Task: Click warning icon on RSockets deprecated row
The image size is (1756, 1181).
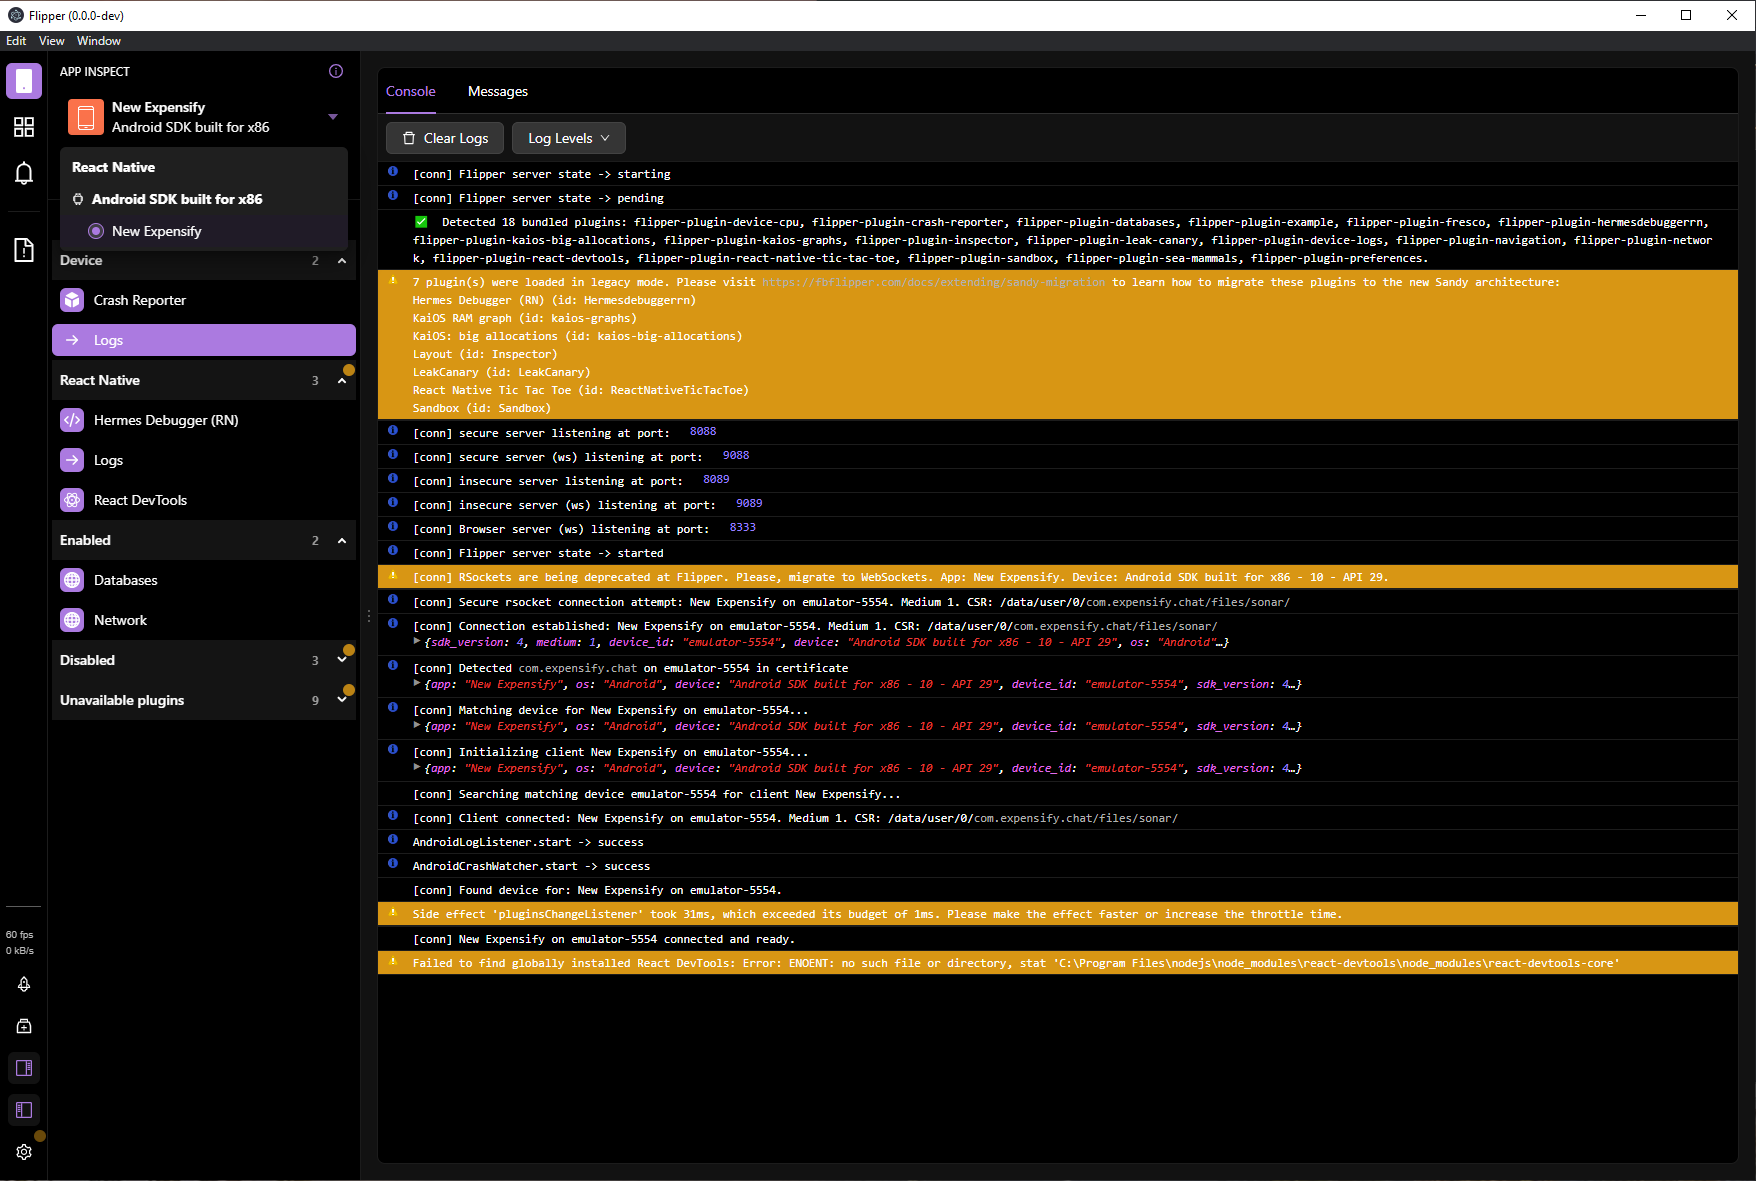Action: 393,575
